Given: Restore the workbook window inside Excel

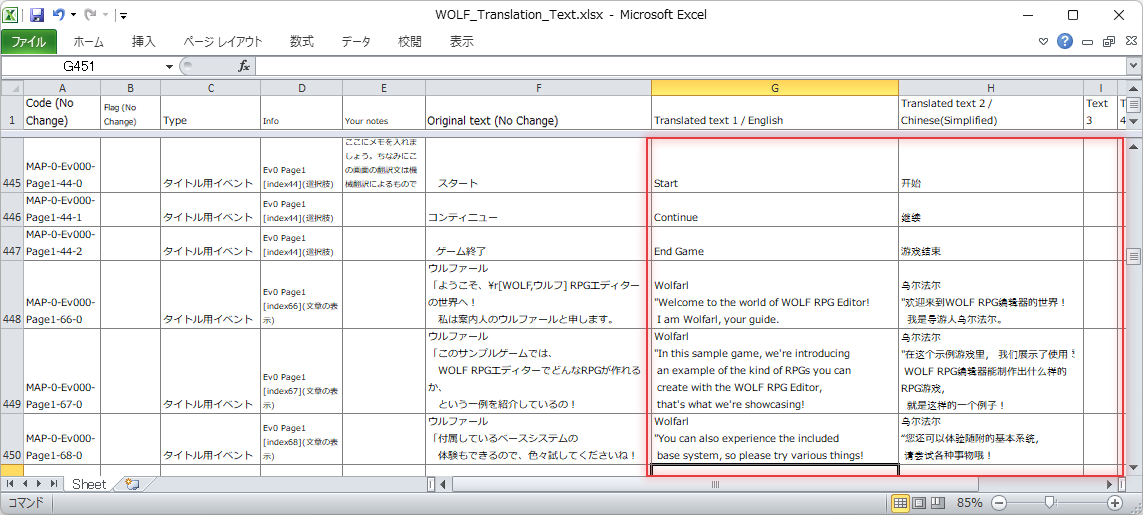Looking at the screenshot, I should pos(1109,42).
